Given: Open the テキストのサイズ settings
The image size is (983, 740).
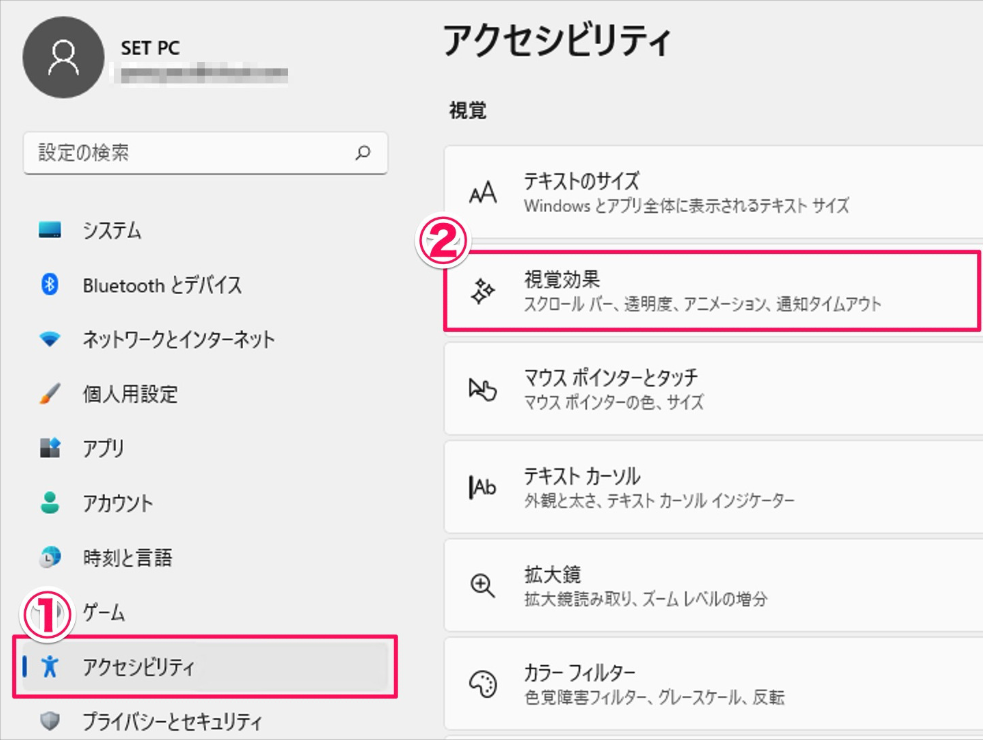Looking at the screenshot, I should (712, 193).
